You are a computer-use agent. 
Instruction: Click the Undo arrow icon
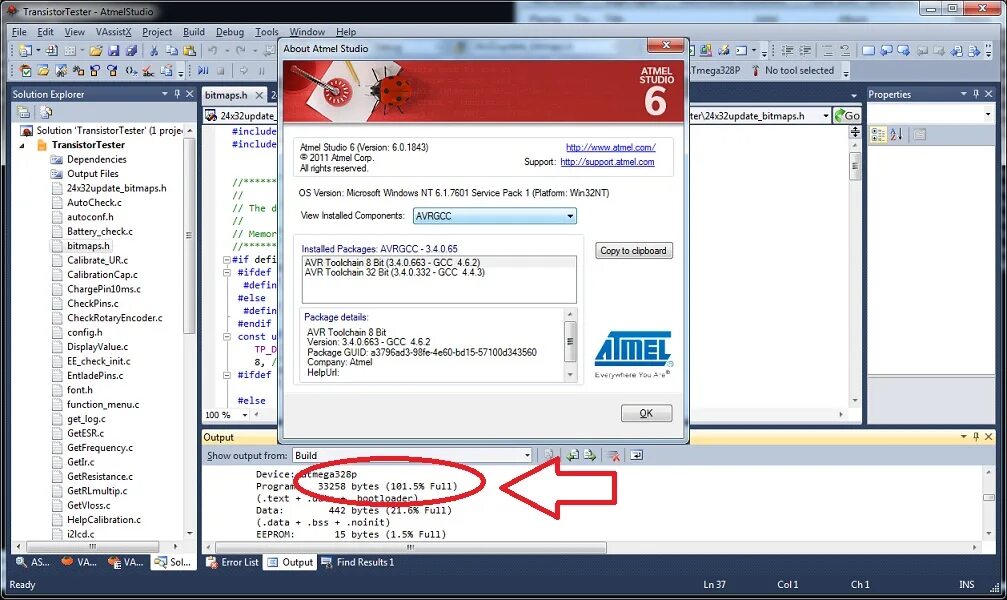pos(213,50)
